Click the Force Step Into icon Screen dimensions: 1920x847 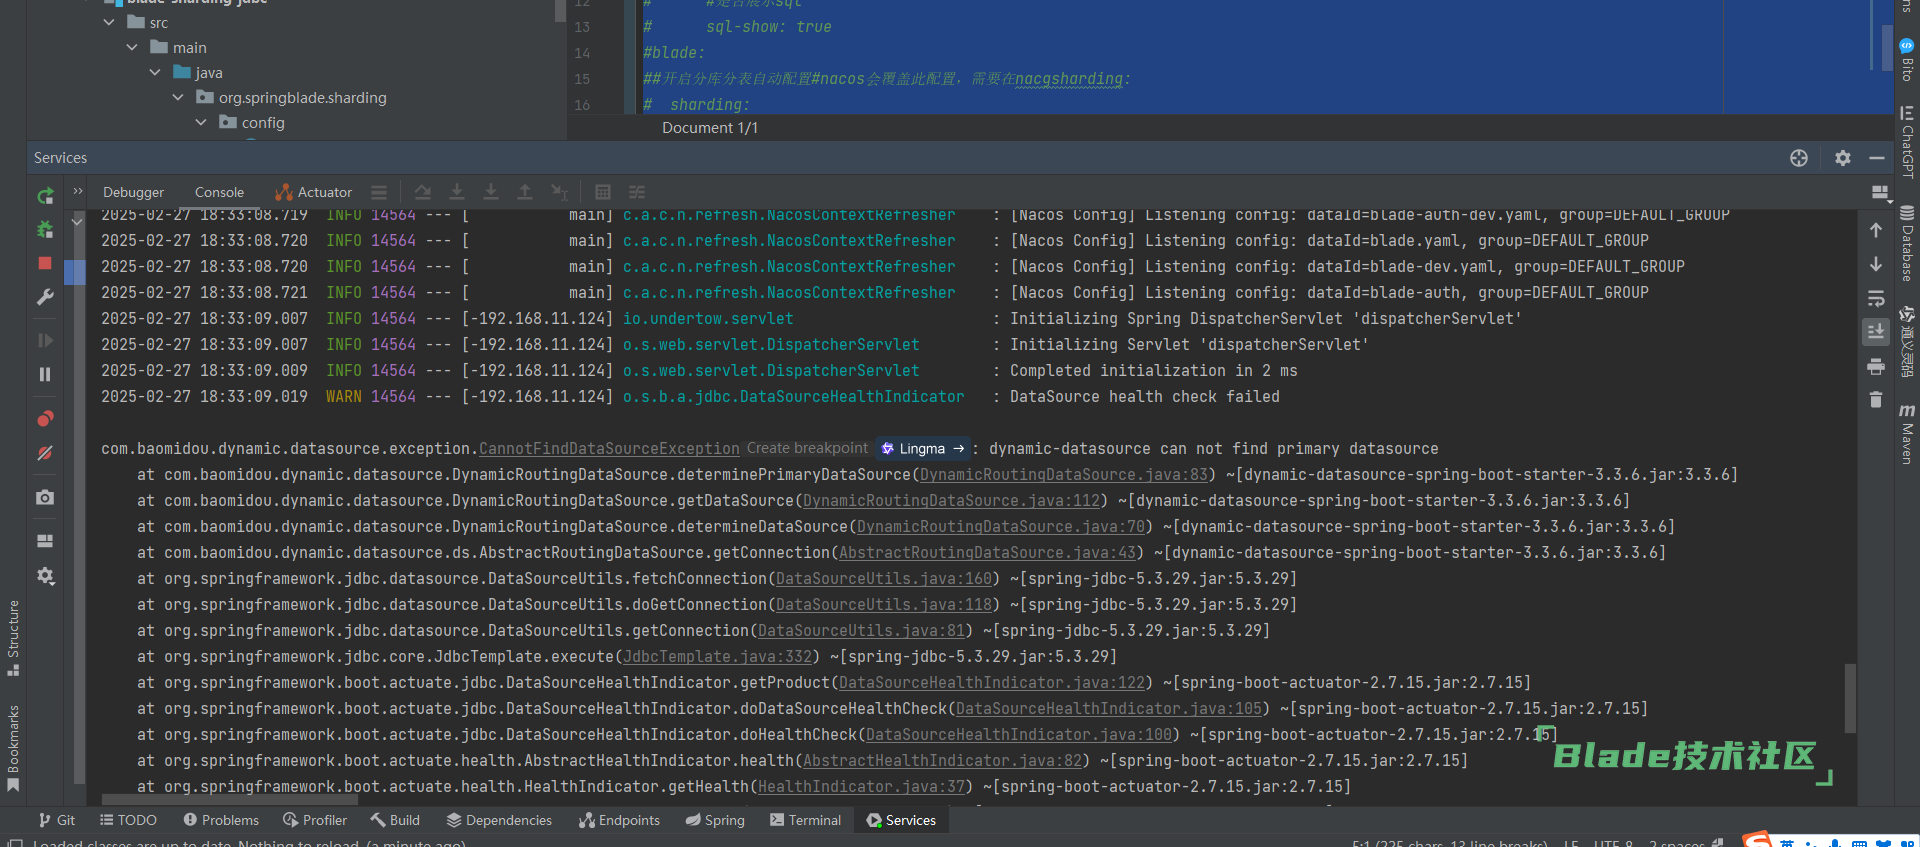pyautogui.click(x=491, y=192)
